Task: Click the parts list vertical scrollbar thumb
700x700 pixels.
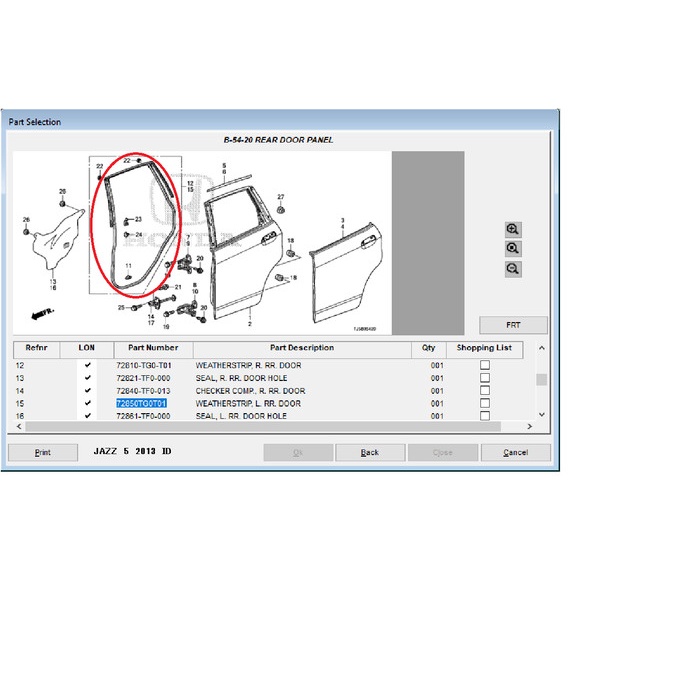Action: click(541, 380)
